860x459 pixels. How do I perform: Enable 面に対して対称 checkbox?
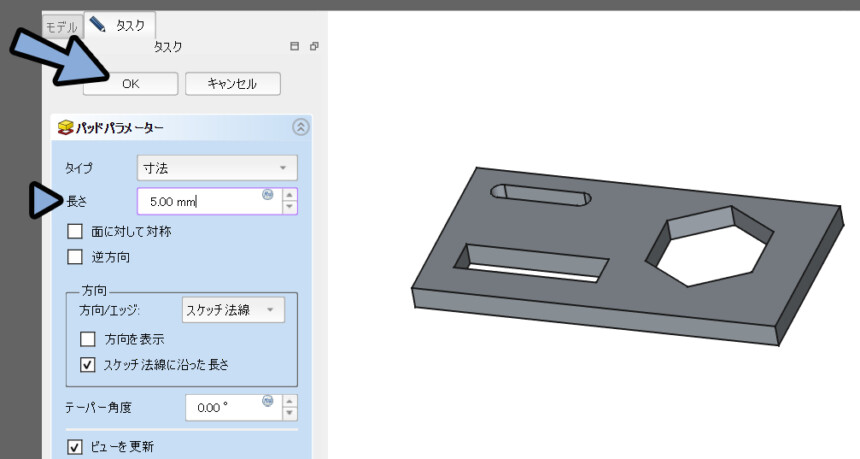[x=75, y=231]
